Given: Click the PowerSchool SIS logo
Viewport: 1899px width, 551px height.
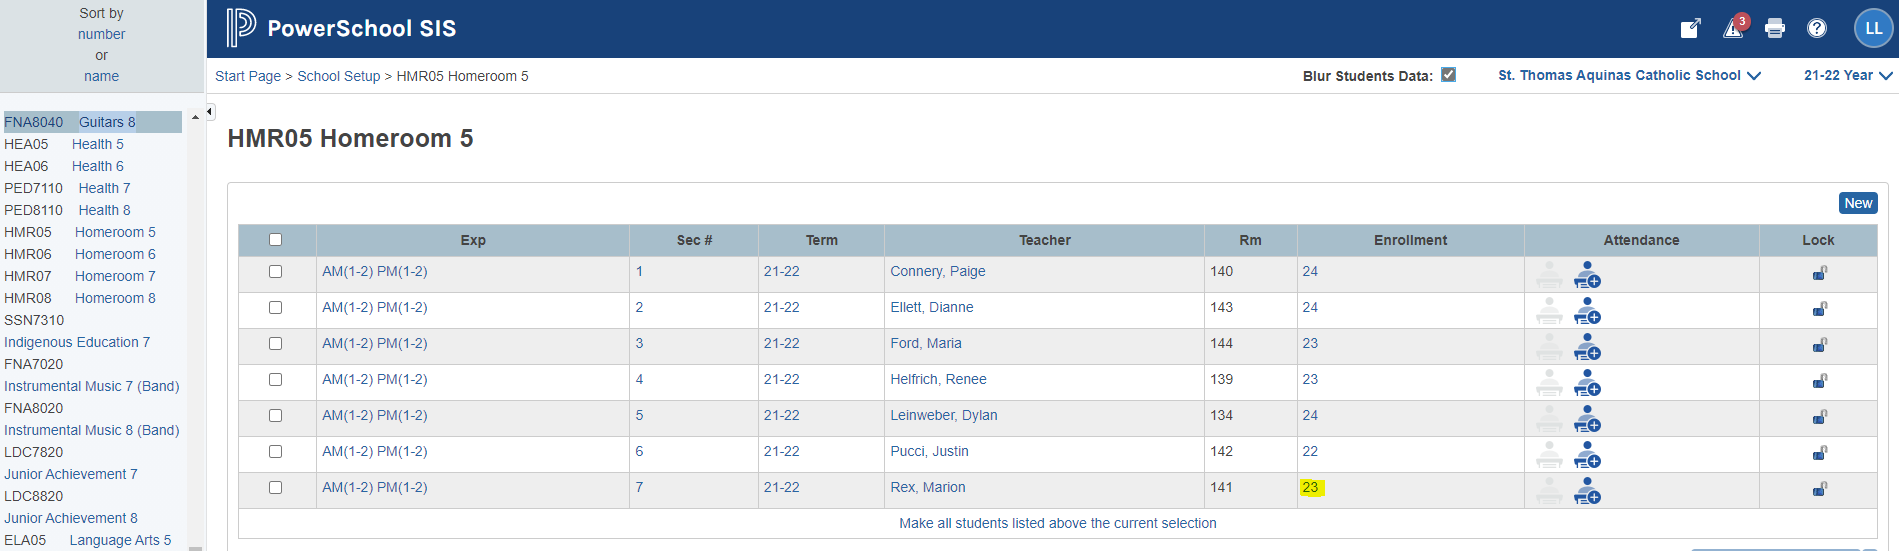Looking at the screenshot, I should 341,28.
